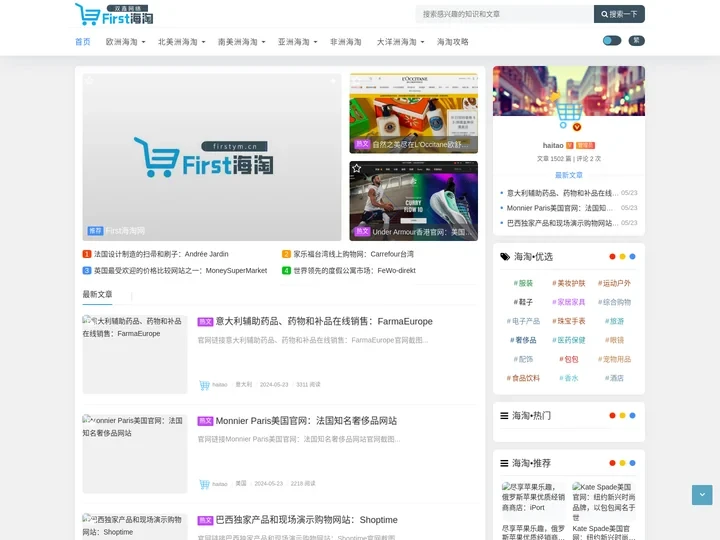Click the haitao avatar under FarmaEurope article
This screenshot has width=720, height=540.
pos(204,385)
